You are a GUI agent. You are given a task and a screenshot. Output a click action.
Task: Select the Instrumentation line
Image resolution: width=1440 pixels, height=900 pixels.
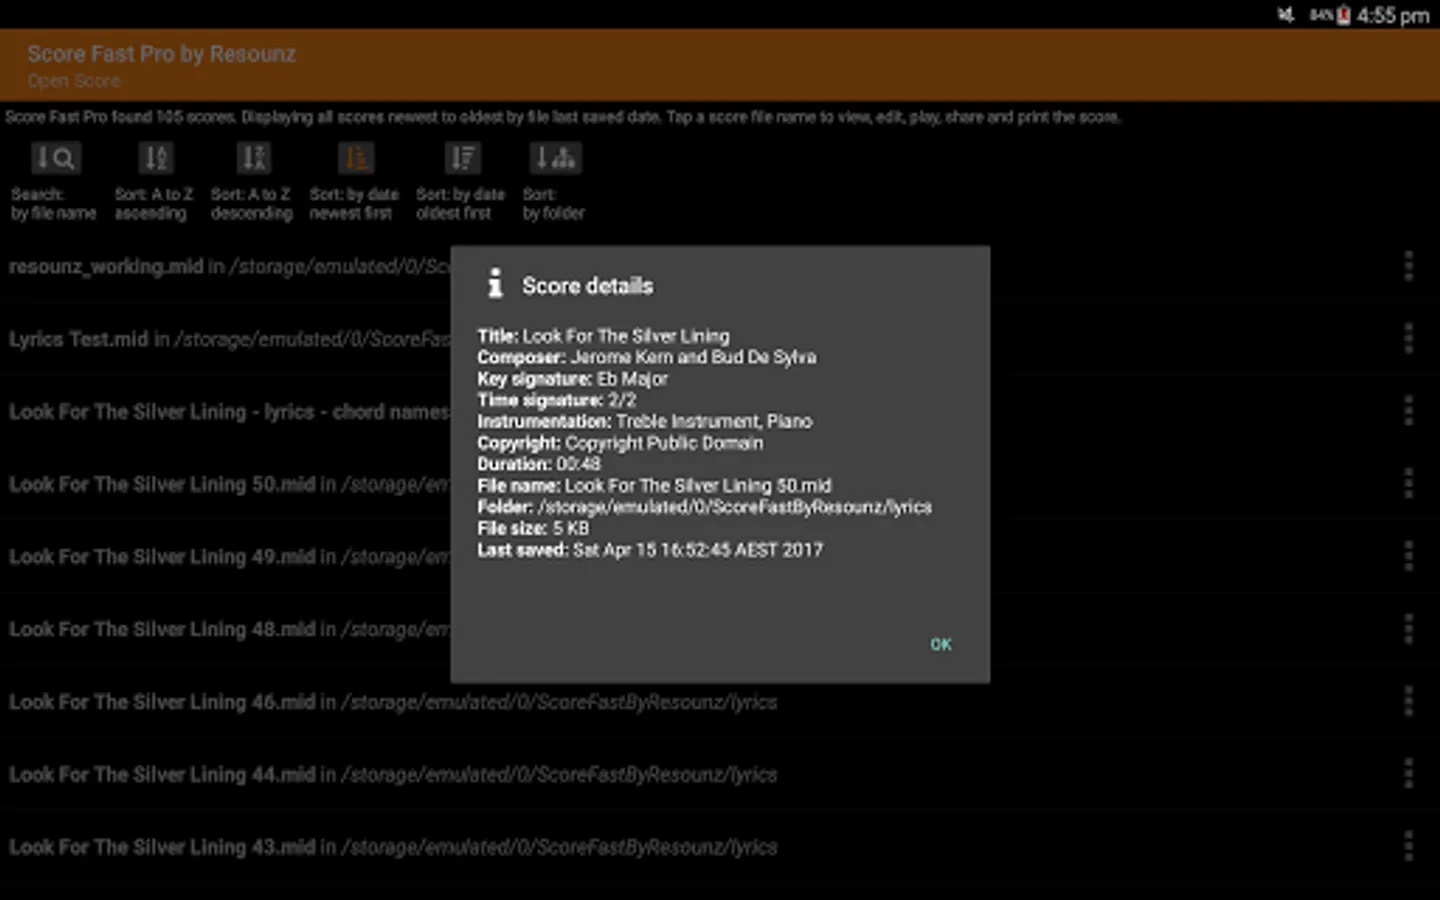pyautogui.click(x=644, y=421)
